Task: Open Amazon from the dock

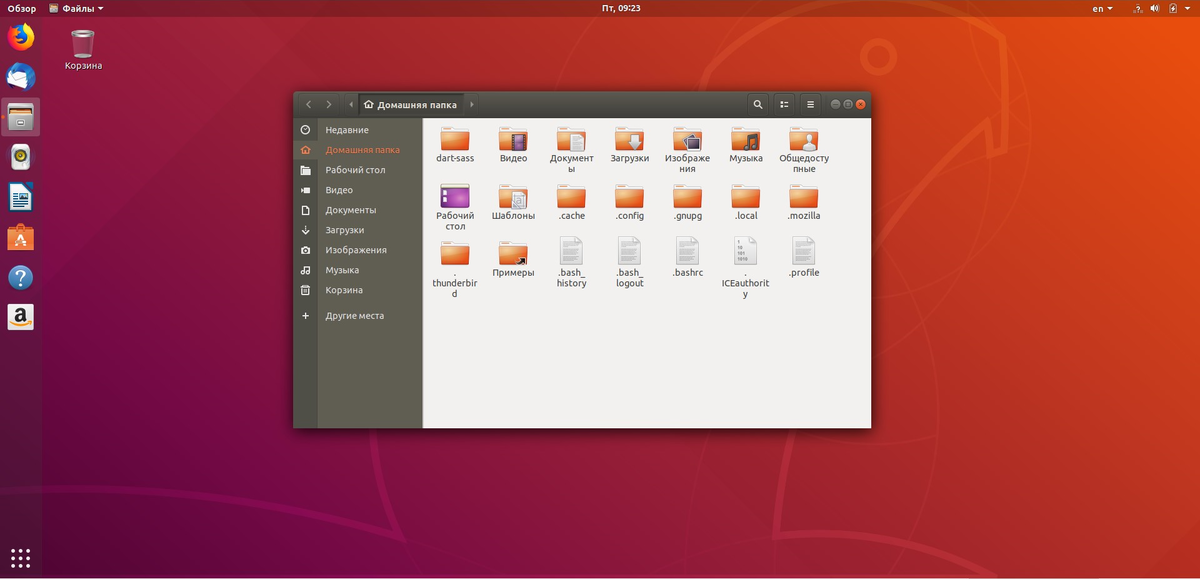Action: pyautogui.click(x=21, y=317)
